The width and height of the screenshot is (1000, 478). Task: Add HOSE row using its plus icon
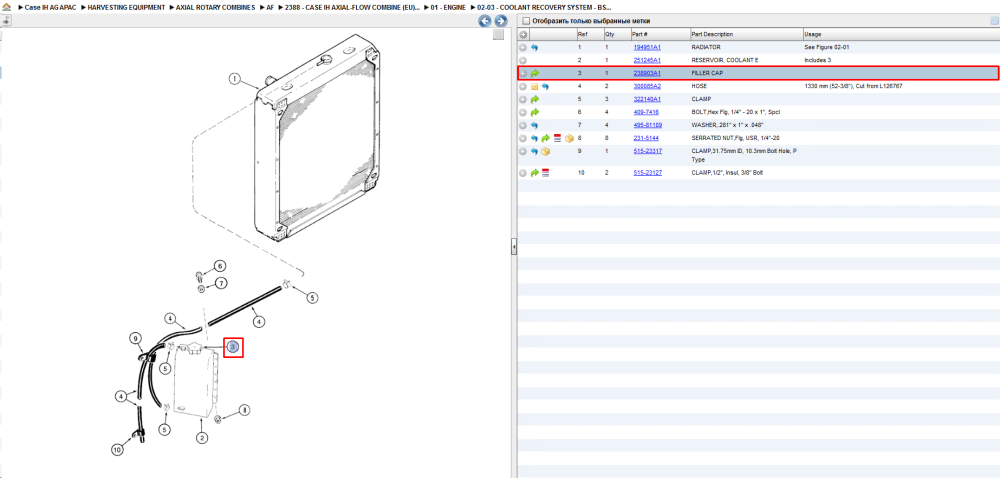[523, 86]
